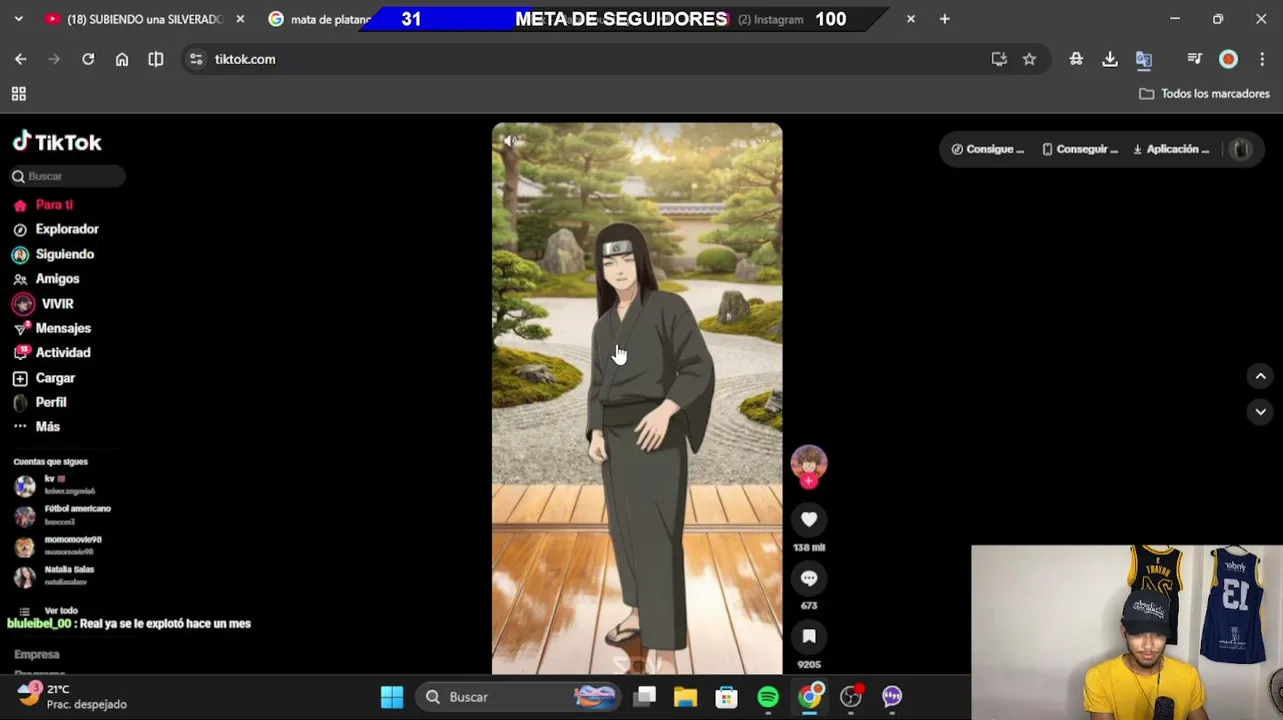1283x720 pixels.
Task: Open the followed account kv
Action: [56, 485]
